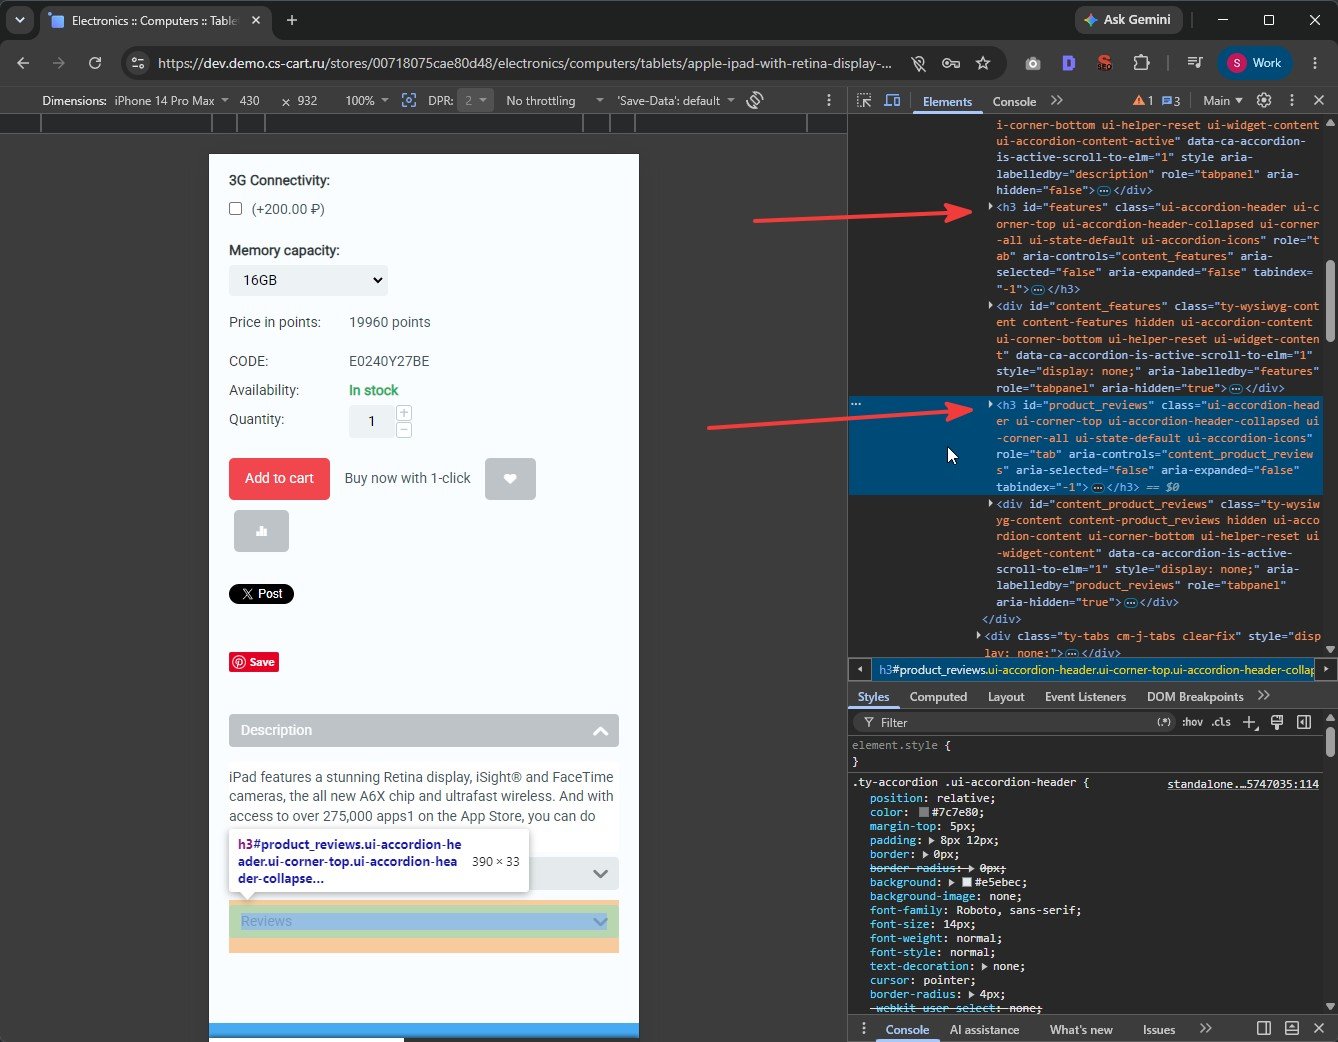Open color picker for #e5ebec background swatch
The width and height of the screenshot is (1338, 1042).
[967, 882]
